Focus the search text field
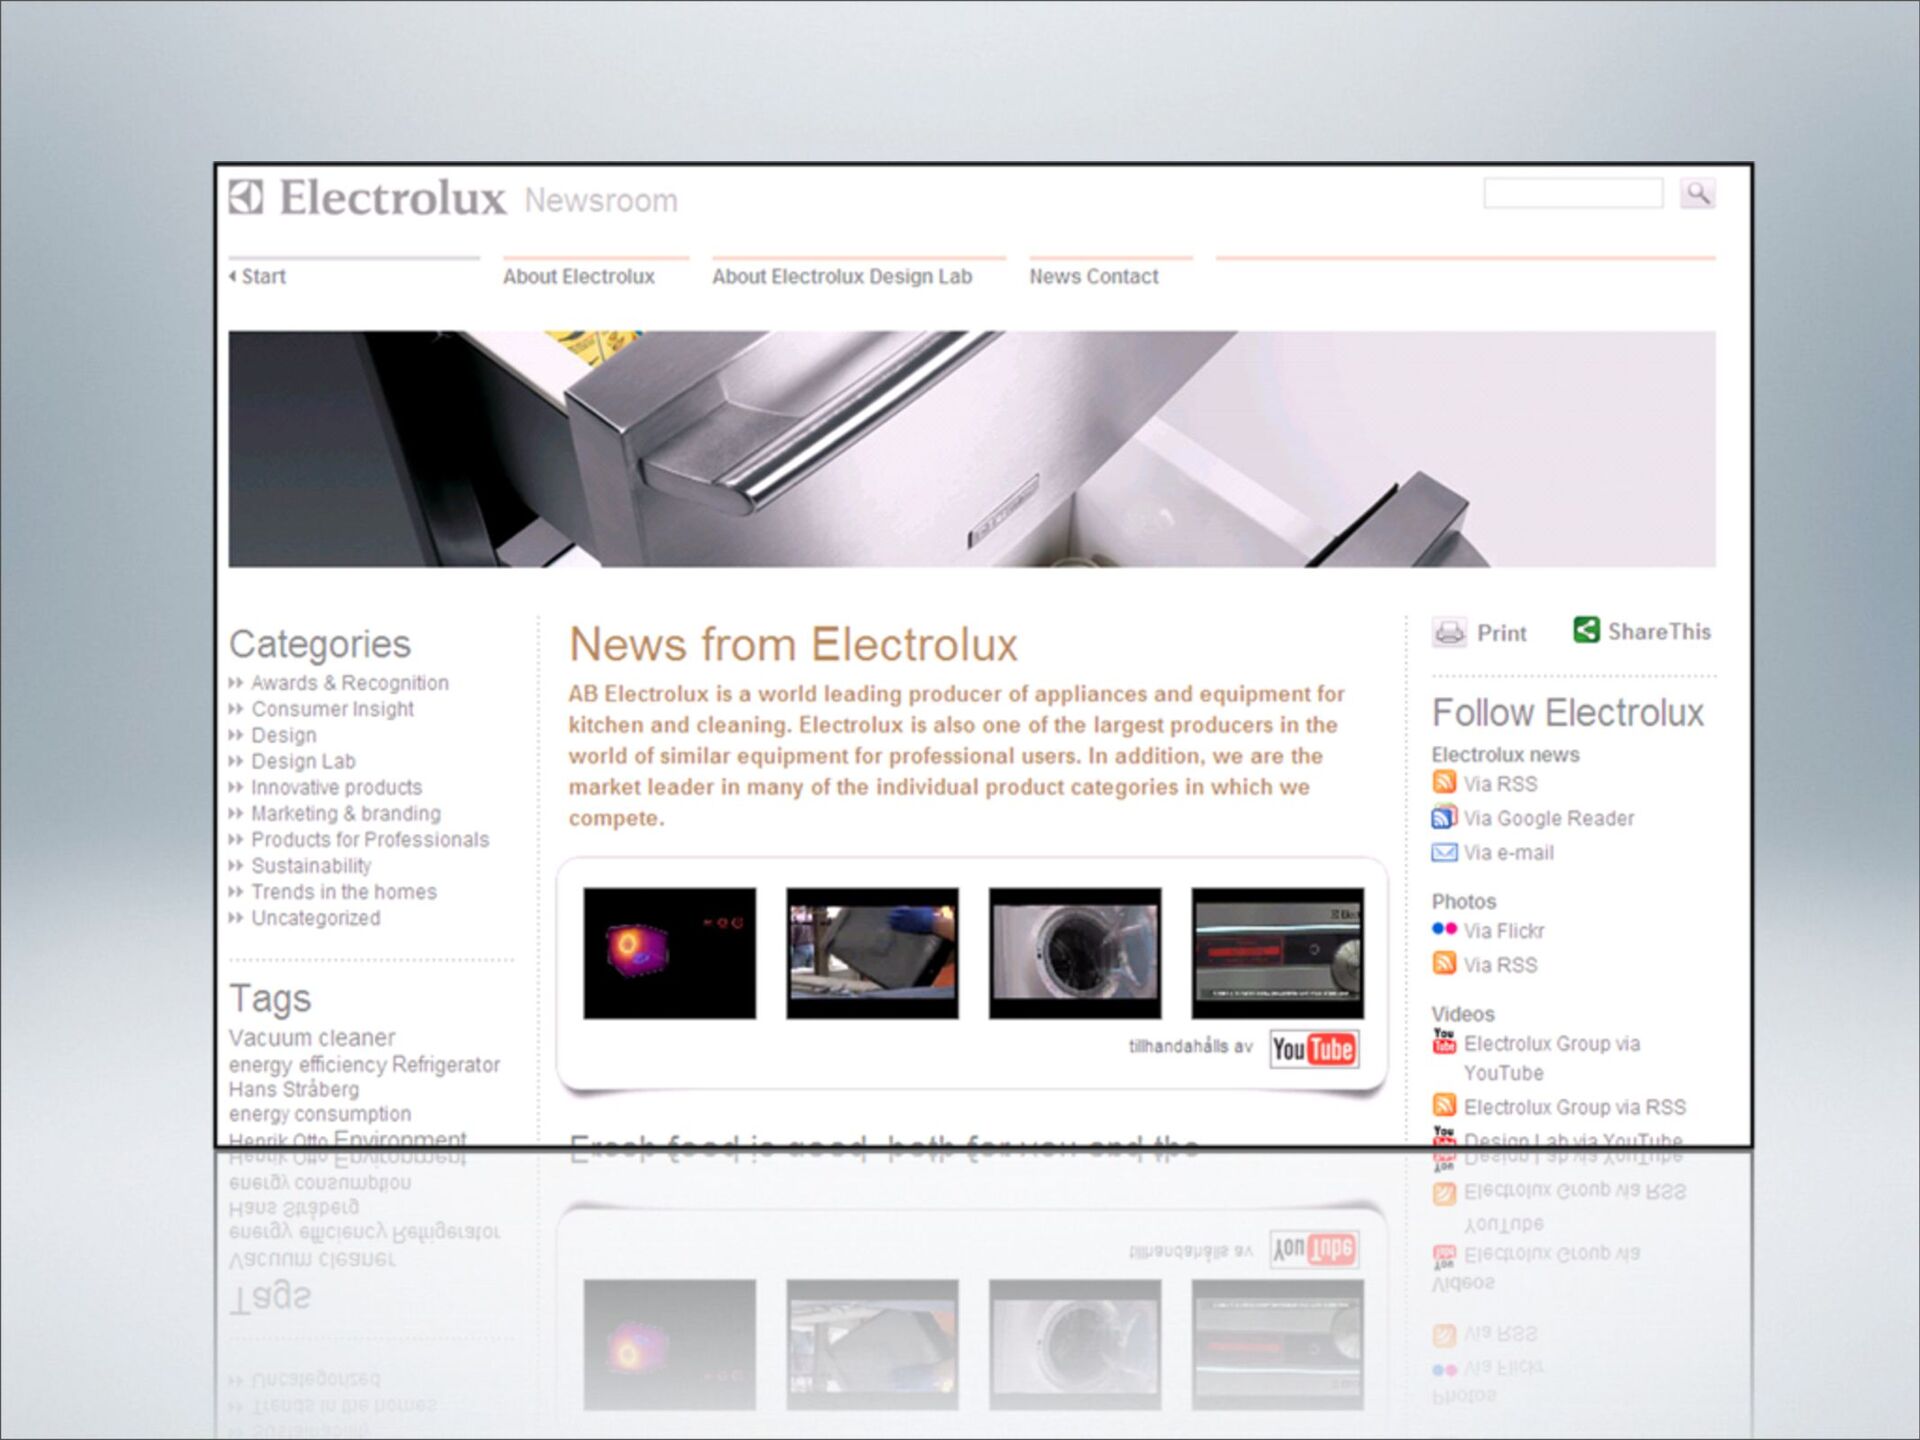1920x1440 pixels. pos(1573,193)
